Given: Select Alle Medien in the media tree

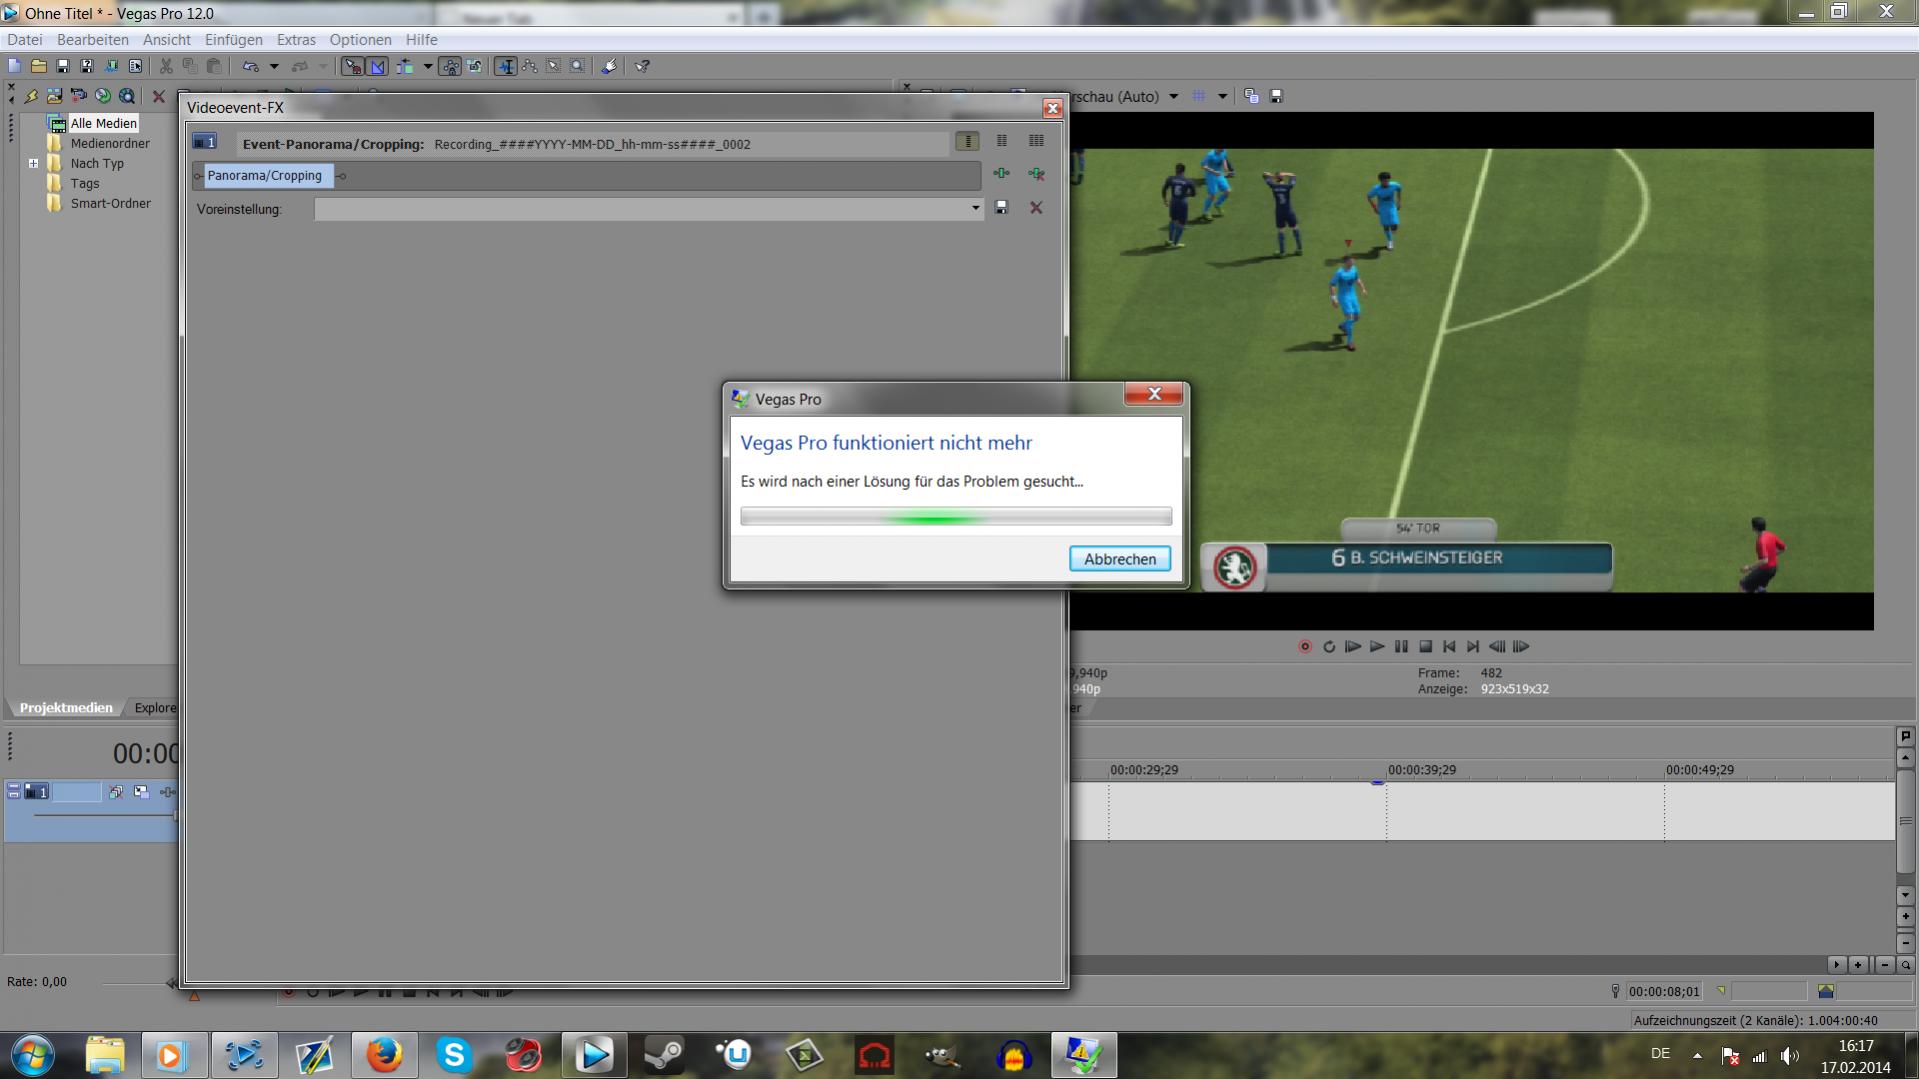Looking at the screenshot, I should click(103, 123).
